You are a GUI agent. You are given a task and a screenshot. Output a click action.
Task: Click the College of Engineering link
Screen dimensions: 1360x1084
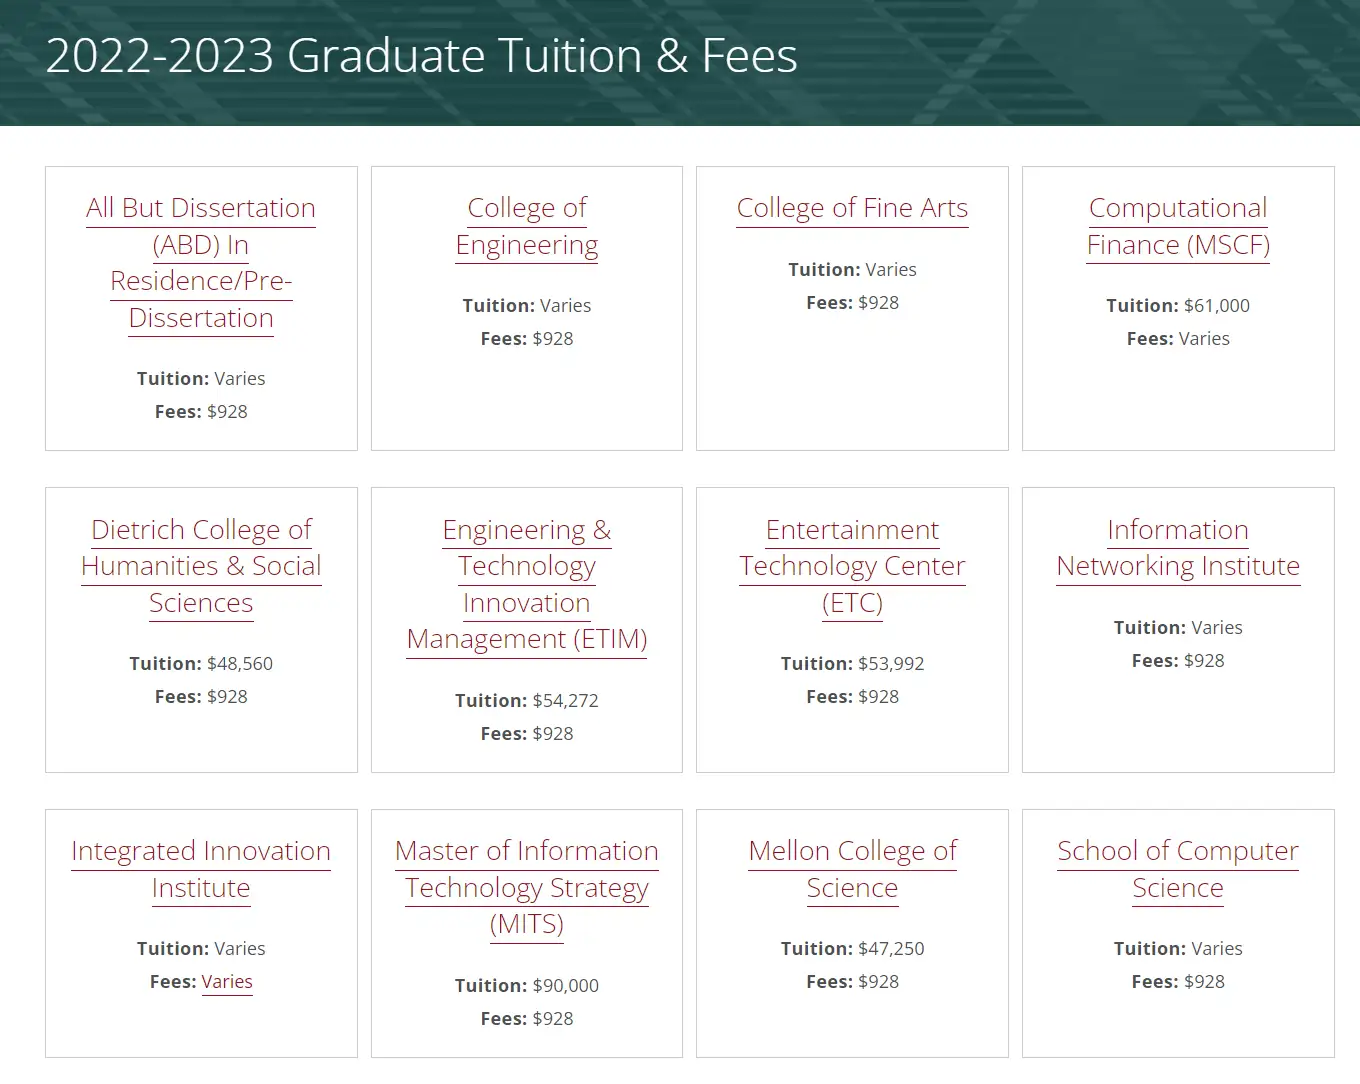(x=527, y=208)
